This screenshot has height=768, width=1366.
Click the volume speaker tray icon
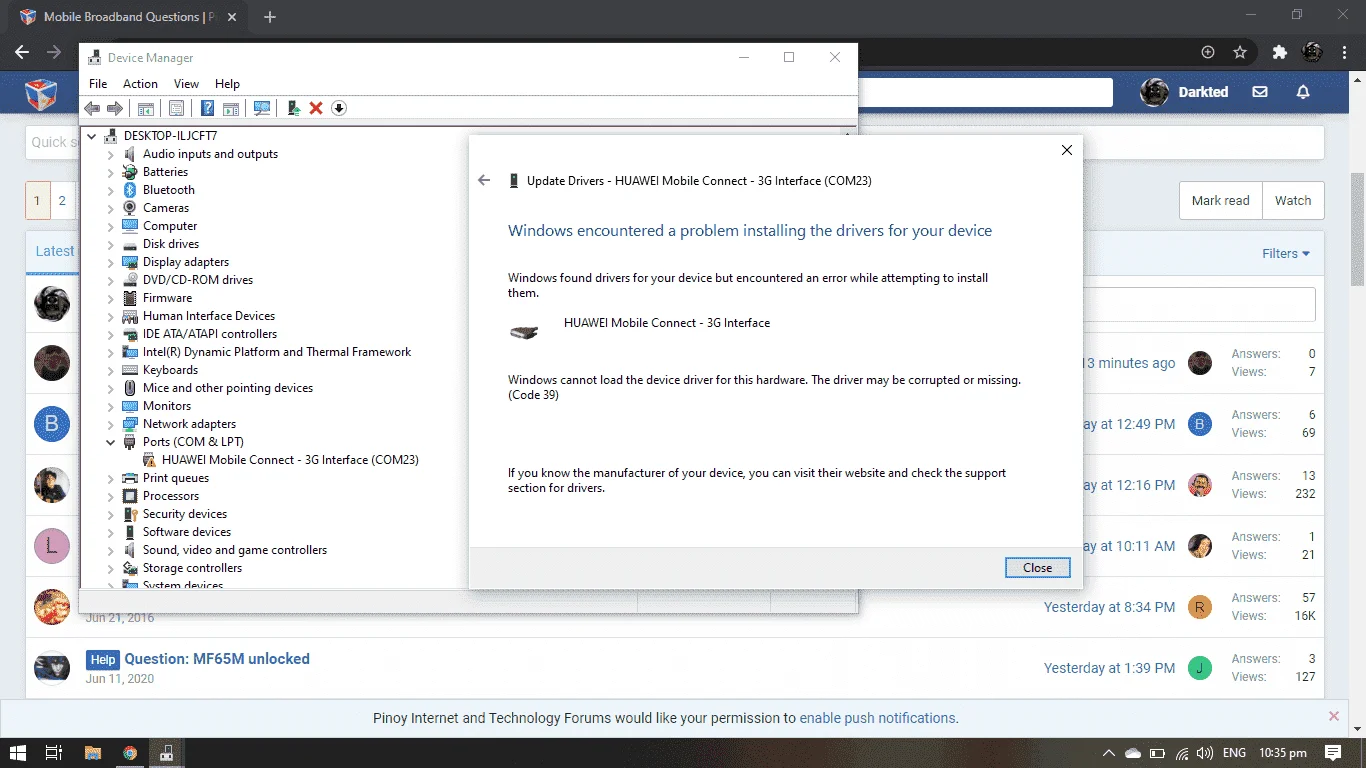[1205, 753]
